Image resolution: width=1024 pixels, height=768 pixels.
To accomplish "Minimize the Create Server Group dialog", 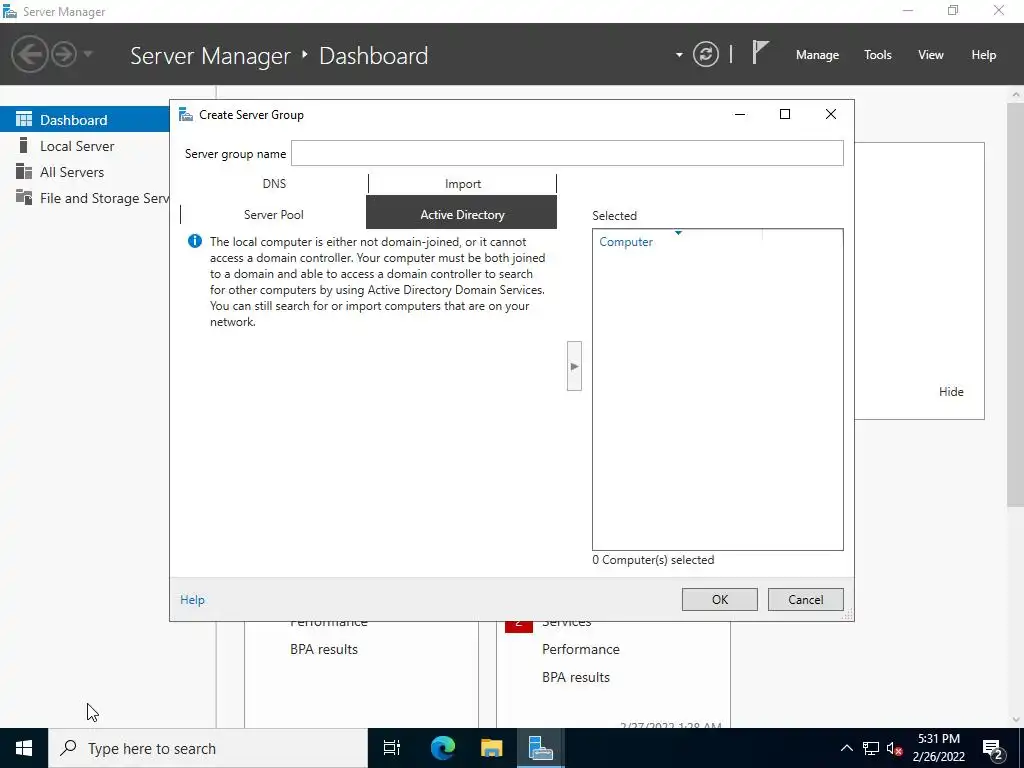I will (740, 114).
